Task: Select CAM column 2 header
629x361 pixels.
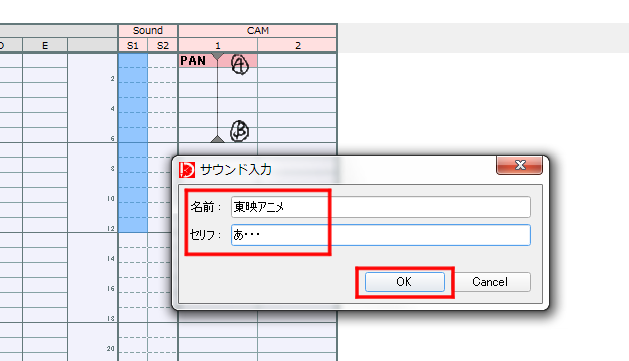Action: pos(298,45)
